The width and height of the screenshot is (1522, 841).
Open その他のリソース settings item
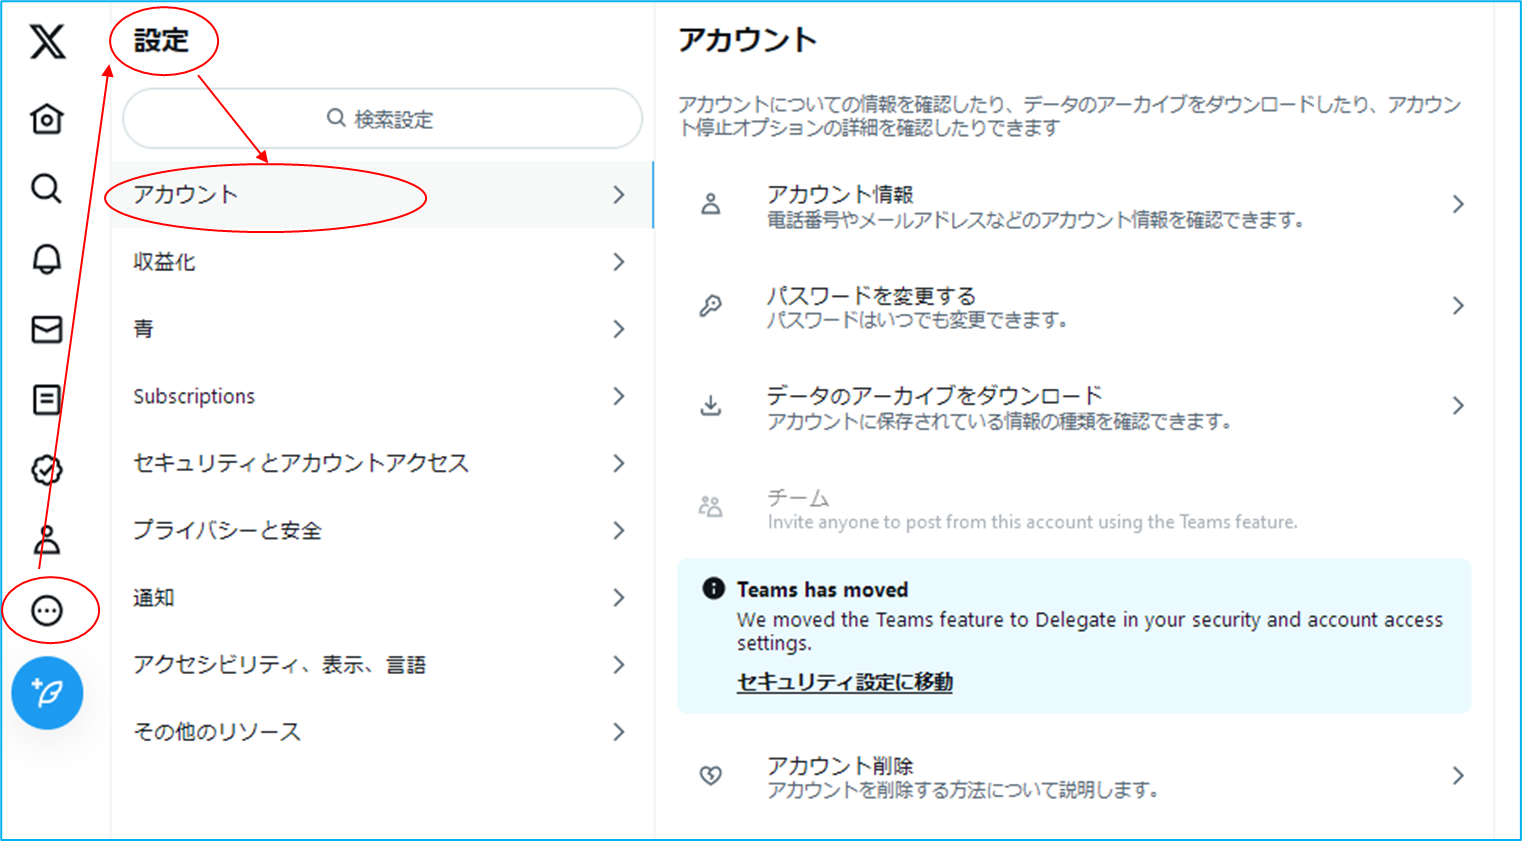coord(382,731)
